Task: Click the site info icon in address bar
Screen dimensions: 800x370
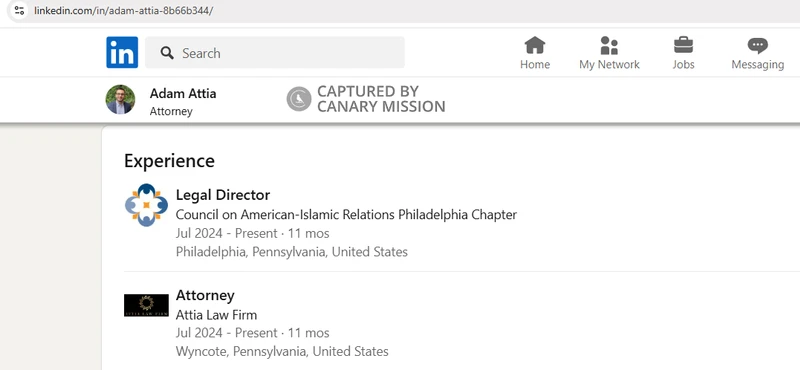Action: click(19, 10)
